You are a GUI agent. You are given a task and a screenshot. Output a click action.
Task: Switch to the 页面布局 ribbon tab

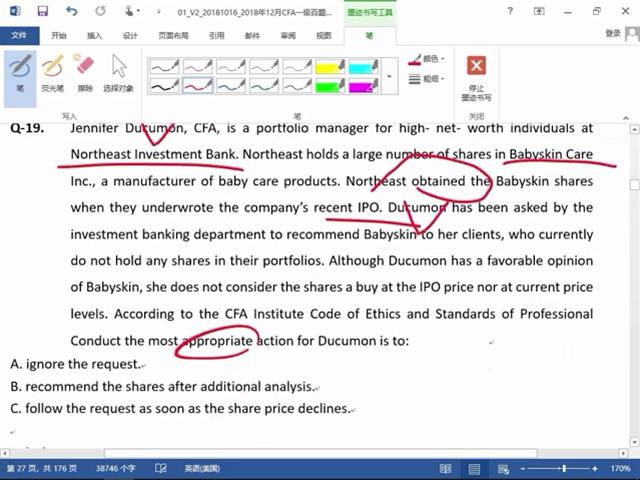click(173, 34)
